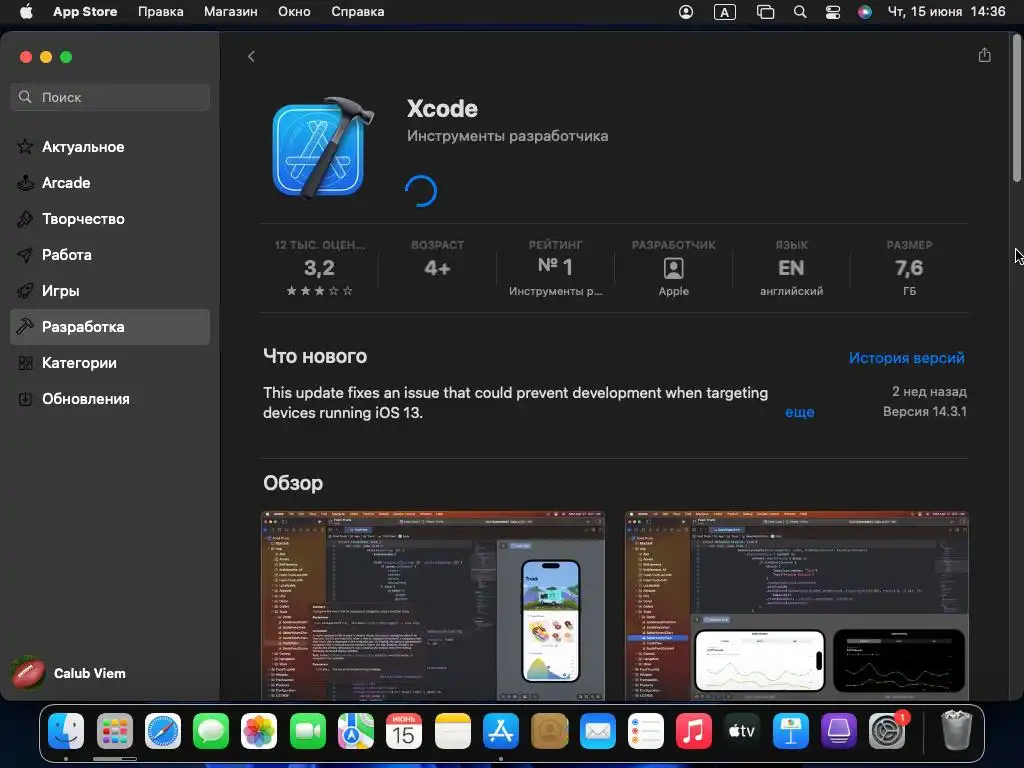Open the purple laptop app in Dock
Viewport: 1024px width, 768px height.
(x=839, y=731)
